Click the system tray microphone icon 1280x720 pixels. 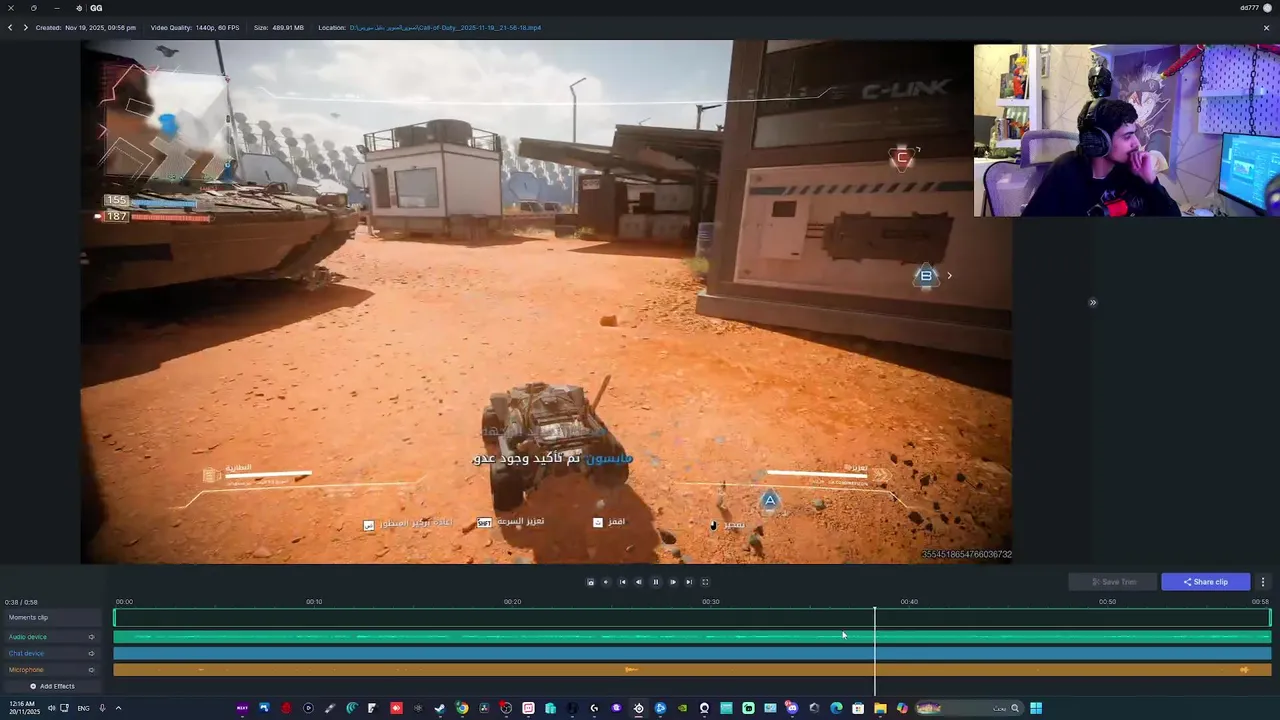pos(101,708)
